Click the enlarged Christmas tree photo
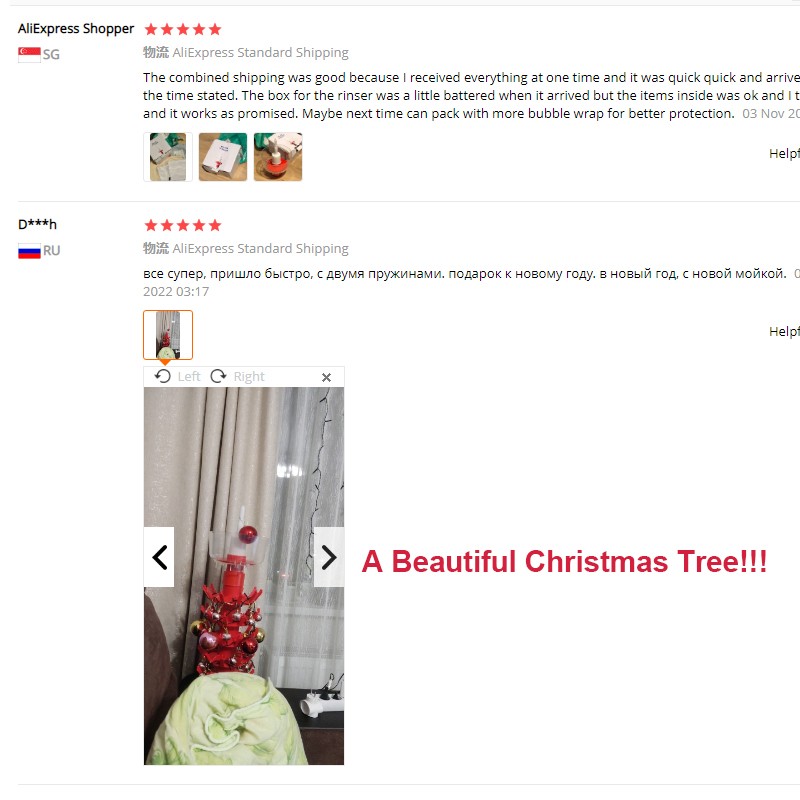This screenshot has width=800, height=800. click(x=244, y=576)
